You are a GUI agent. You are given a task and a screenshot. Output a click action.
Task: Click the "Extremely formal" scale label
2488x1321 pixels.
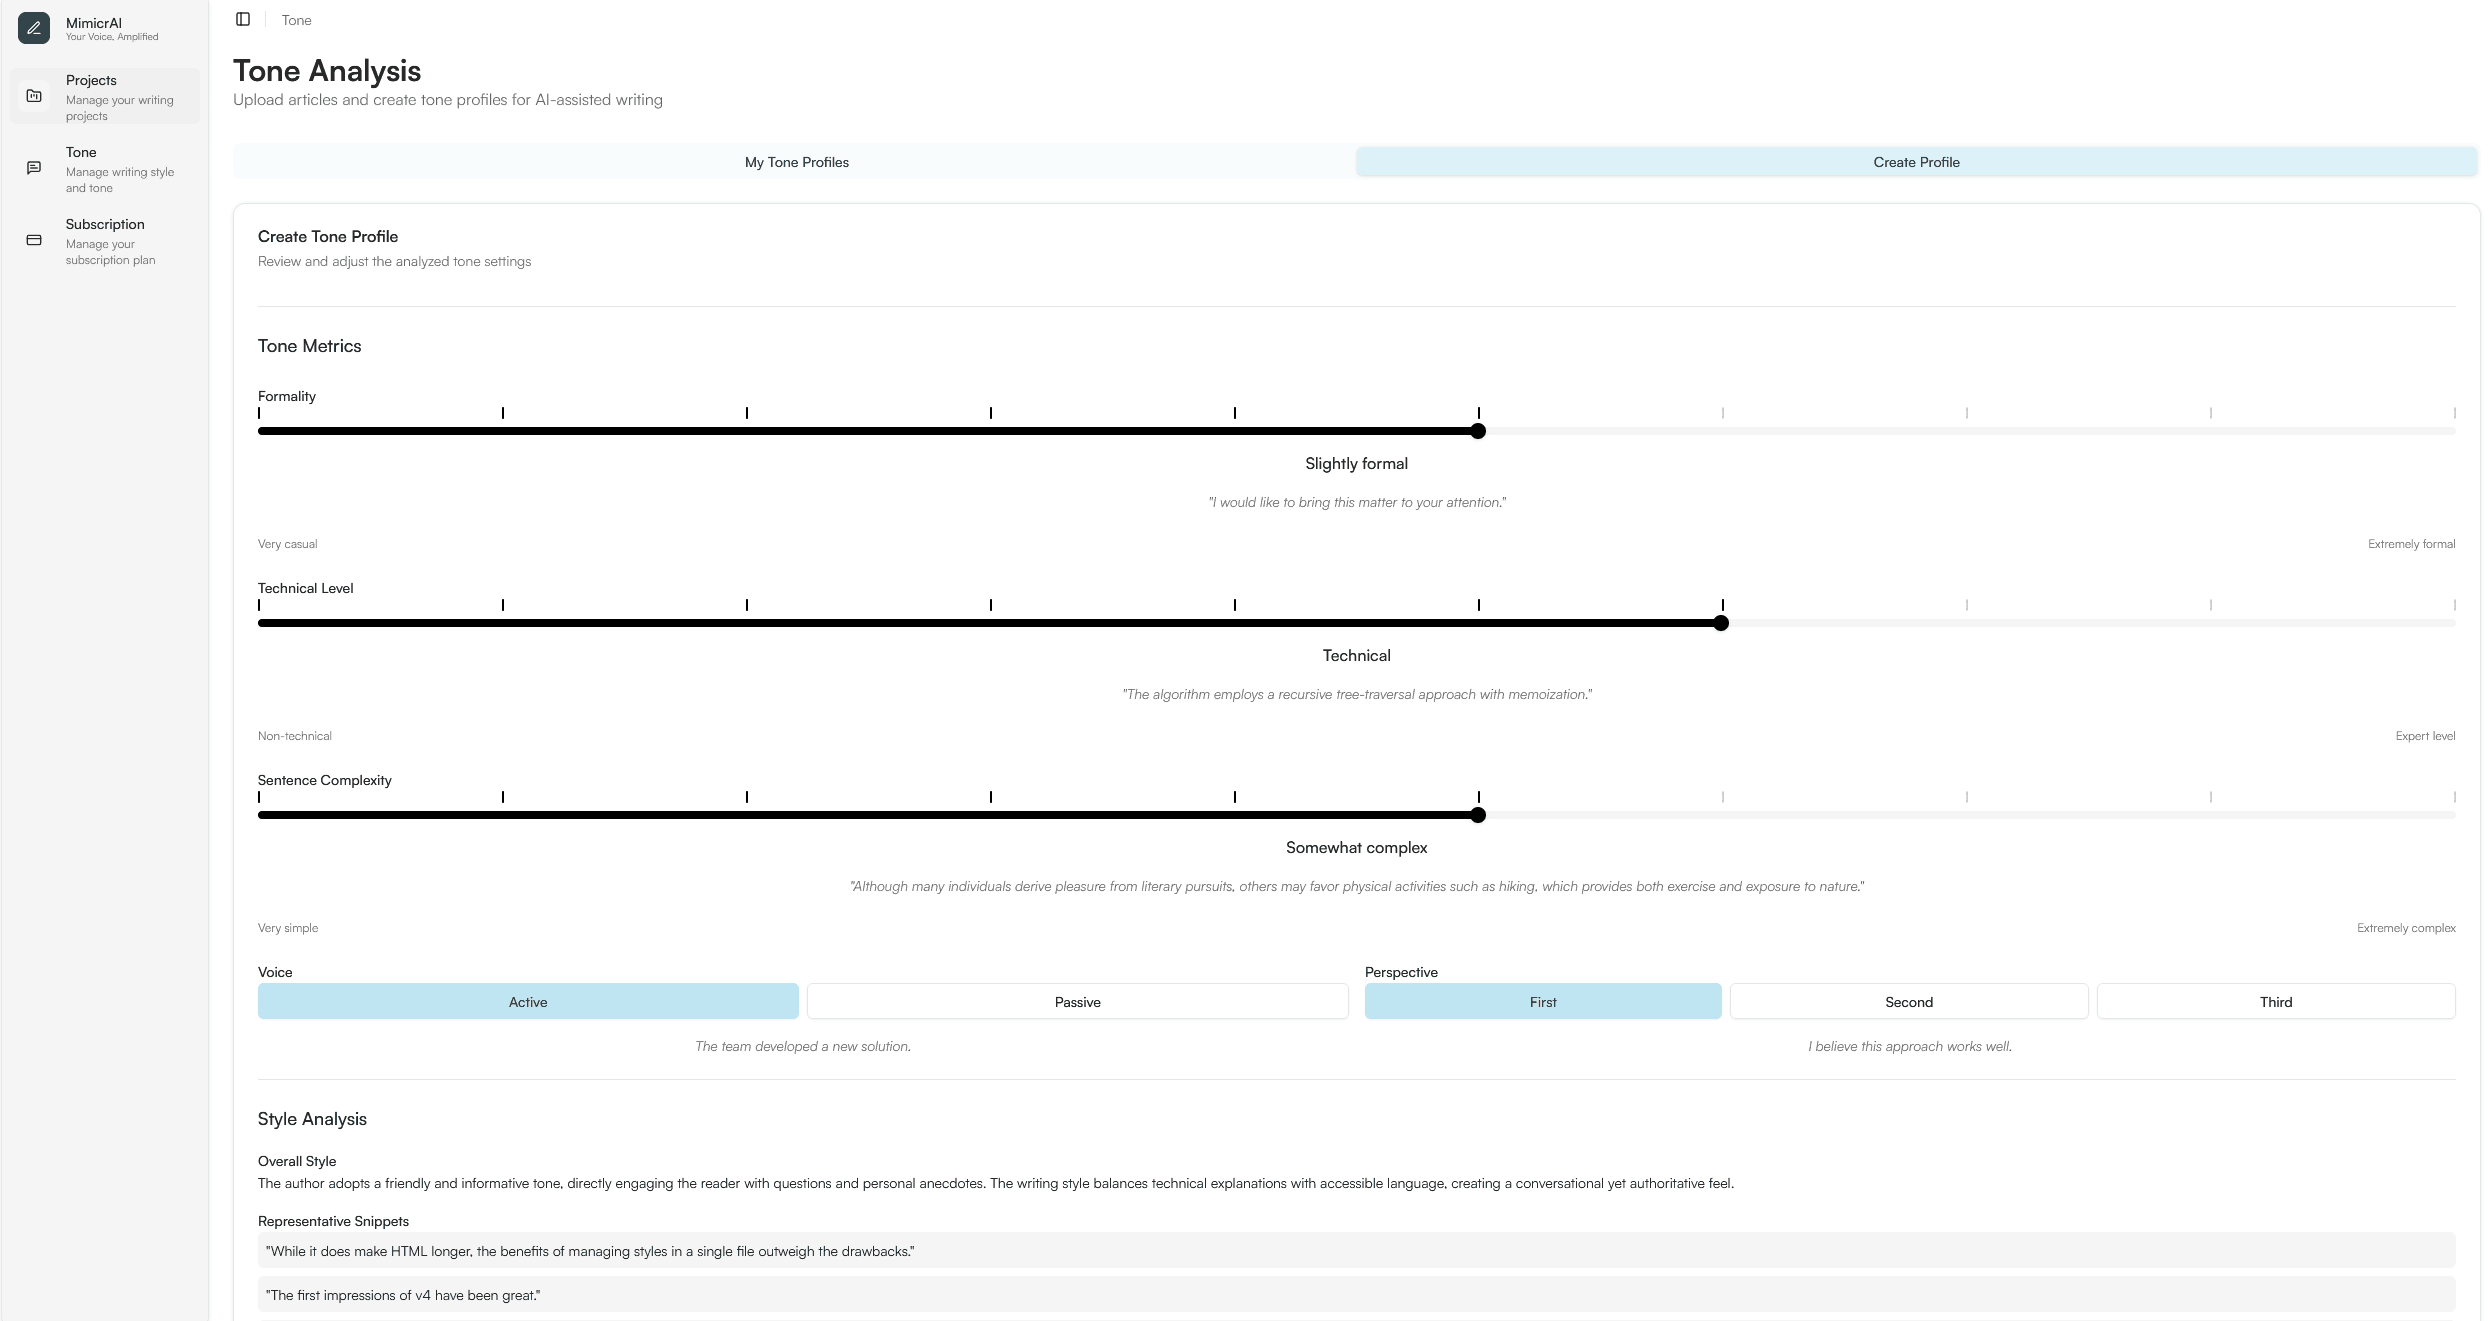point(2411,544)
